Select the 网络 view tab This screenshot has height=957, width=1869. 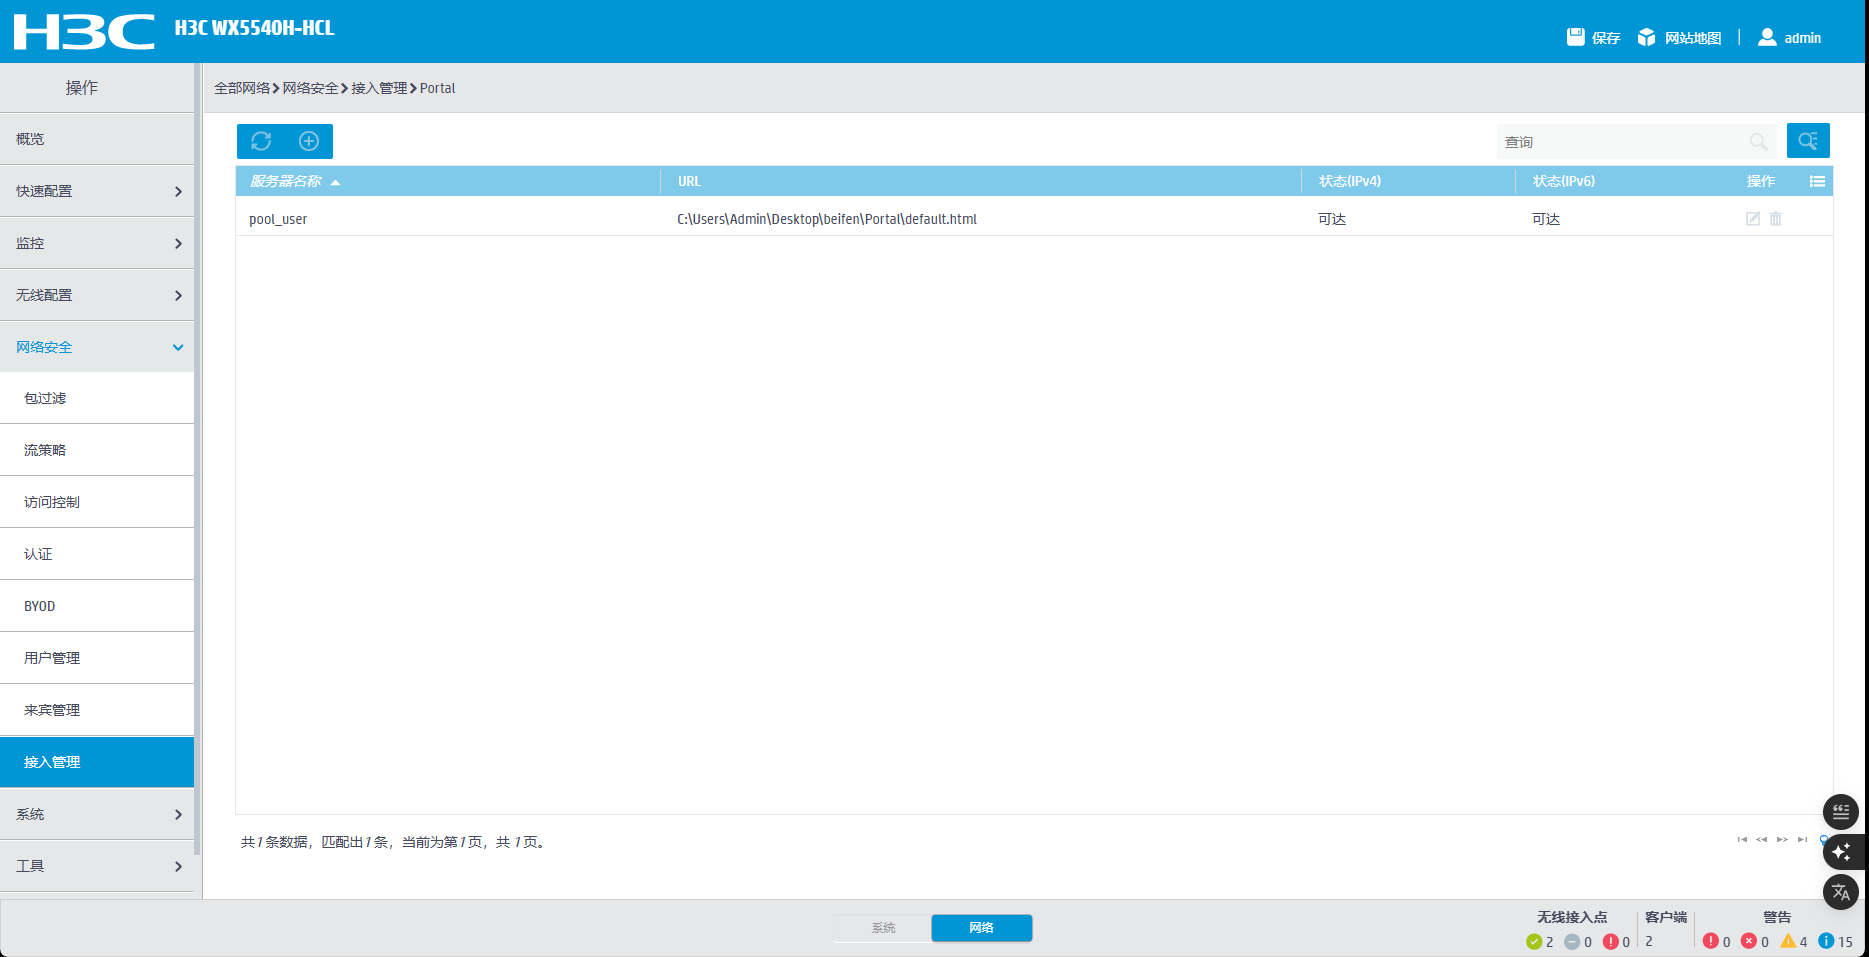(981, 928)
